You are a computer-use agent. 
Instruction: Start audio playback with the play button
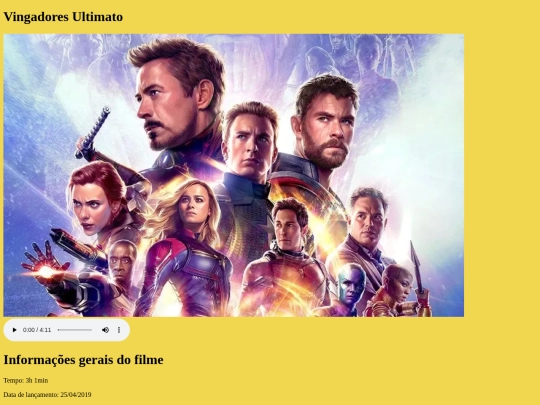[x=14, y=330]
